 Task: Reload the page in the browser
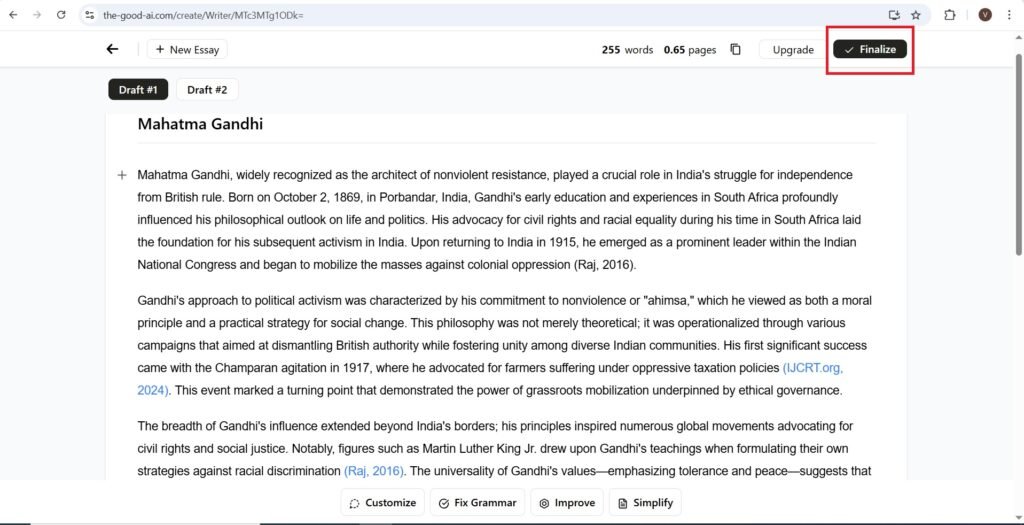pyautogui.click(x=61, y=15)
